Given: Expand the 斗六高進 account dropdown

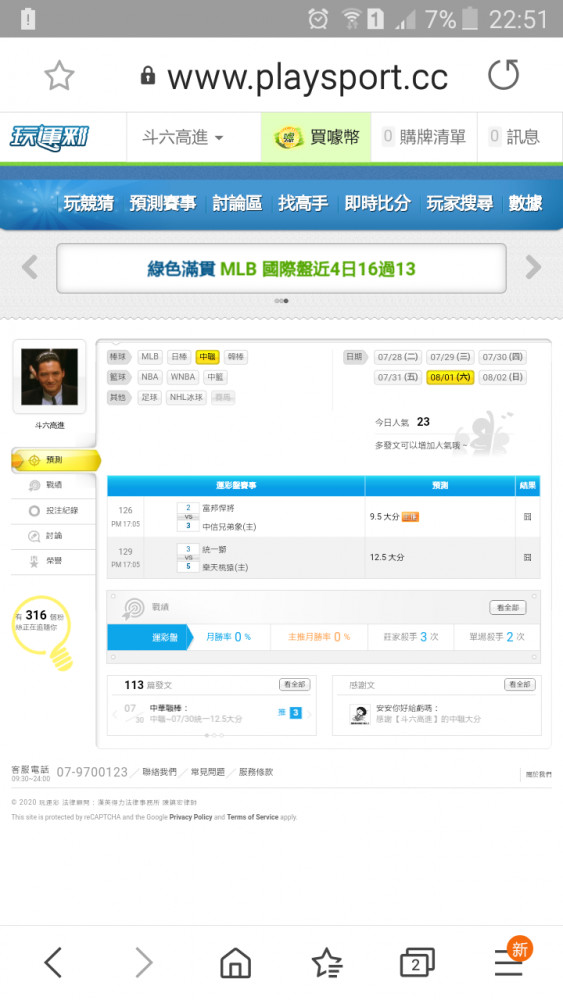Looking at the screenshot, I should pyautogui.click(x=183, y=137).
